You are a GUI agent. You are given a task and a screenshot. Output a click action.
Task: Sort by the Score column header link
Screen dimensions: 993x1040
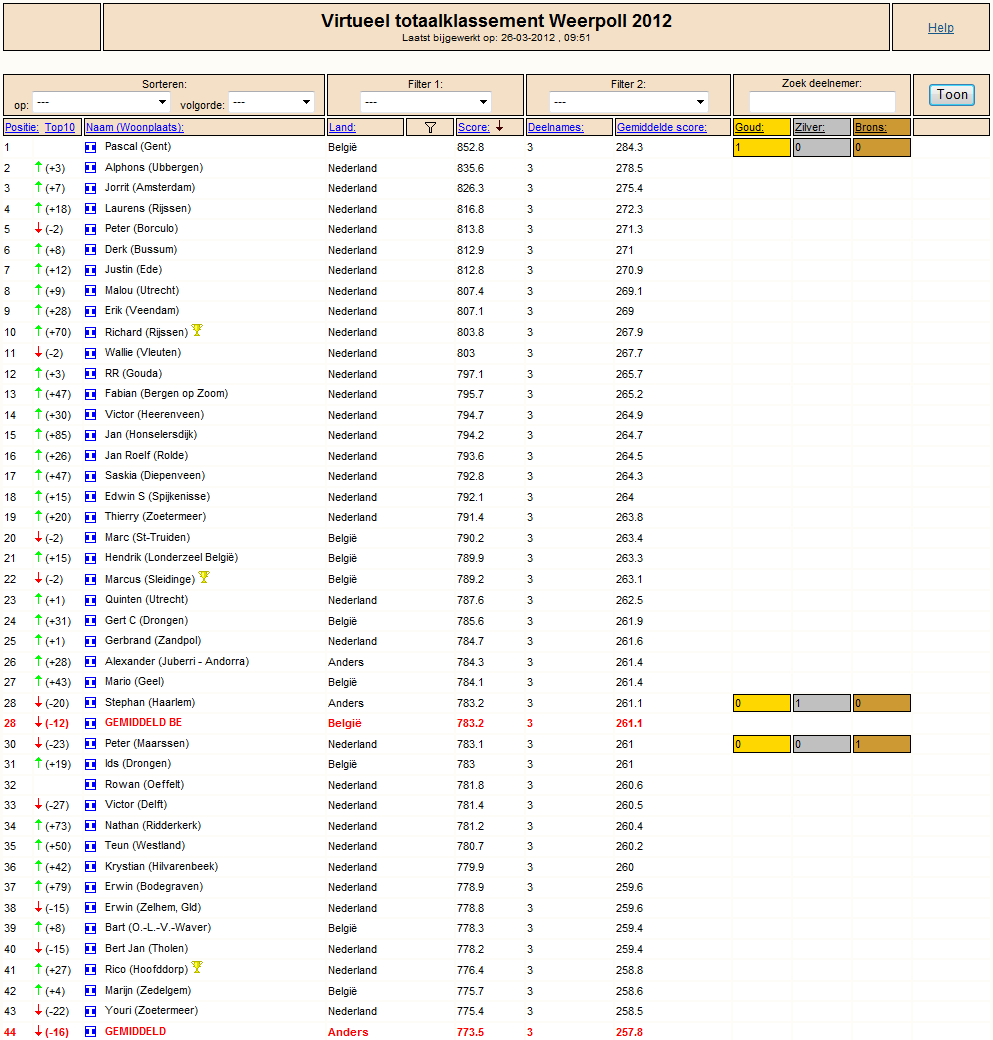(474, 127)
